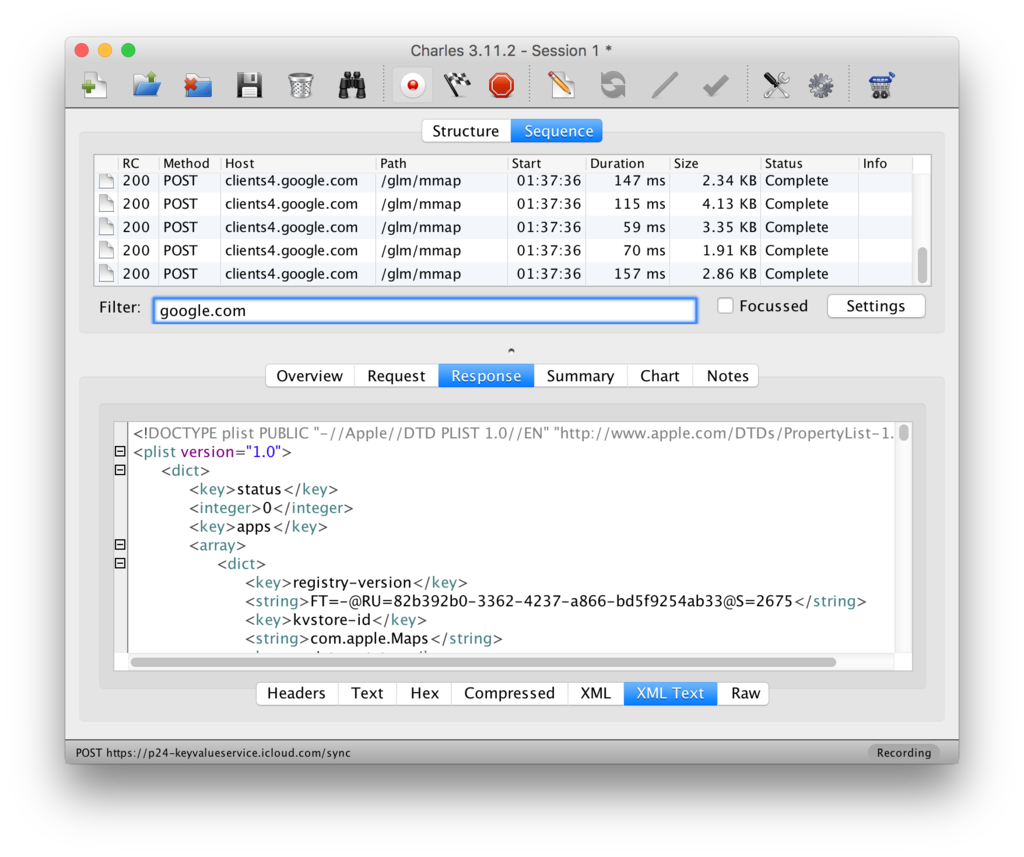This screenshot has height=857, width=1024.
Task: Click the filter field containing google.com
Action: [x=424, y=310]
